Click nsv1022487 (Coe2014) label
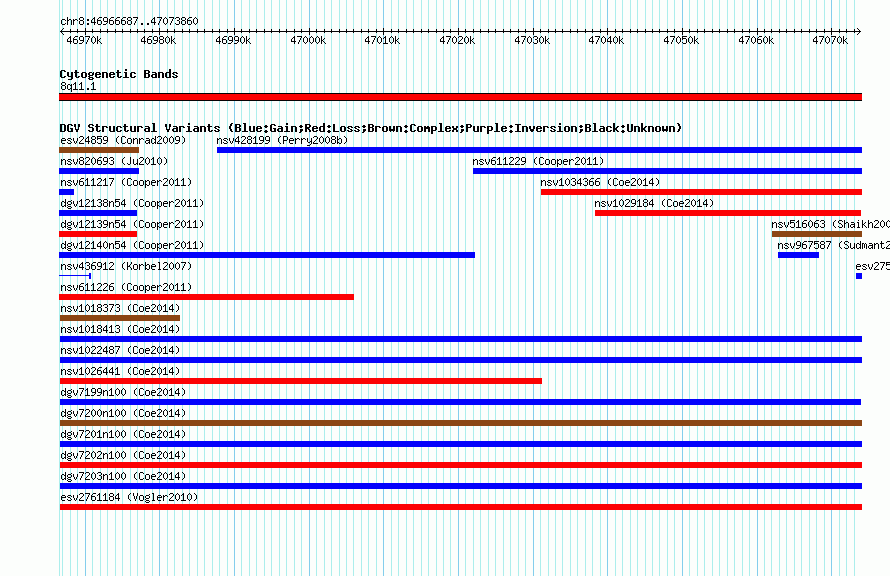The height and width of the screenshot is (576, 890). [120, 350]
